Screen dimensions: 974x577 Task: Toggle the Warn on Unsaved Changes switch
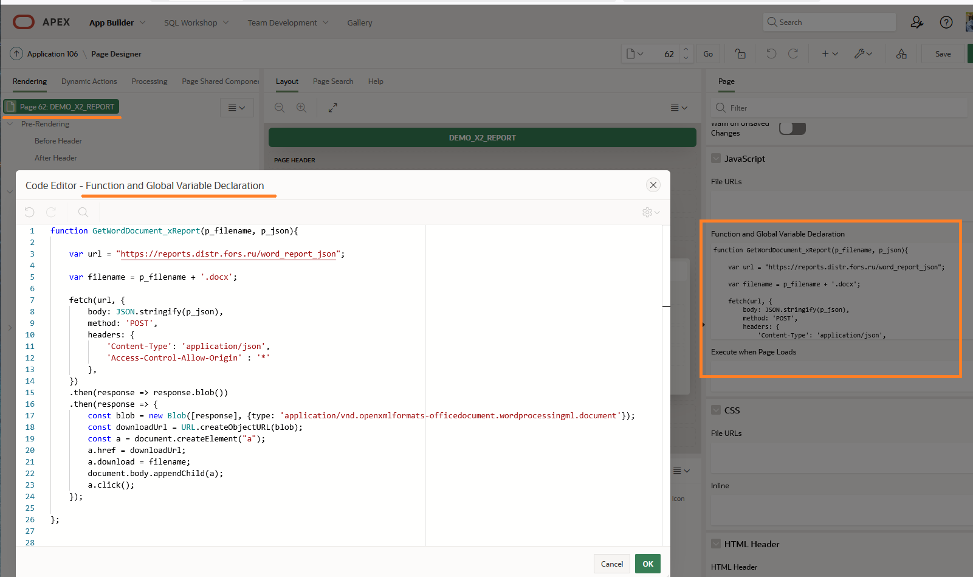[x=792, y=128]
